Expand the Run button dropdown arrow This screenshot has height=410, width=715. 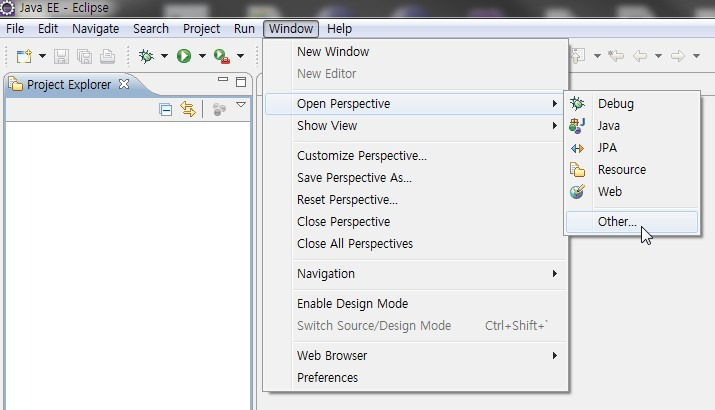[202, 56]
